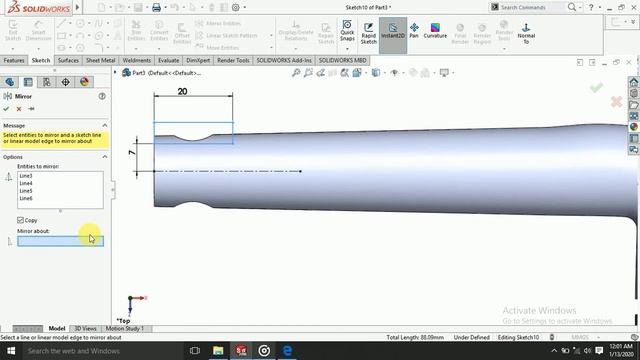Switch to the 3D Views bottom tab
The height and width of the screenshot is (360, 640).
(x=85, y=329)
